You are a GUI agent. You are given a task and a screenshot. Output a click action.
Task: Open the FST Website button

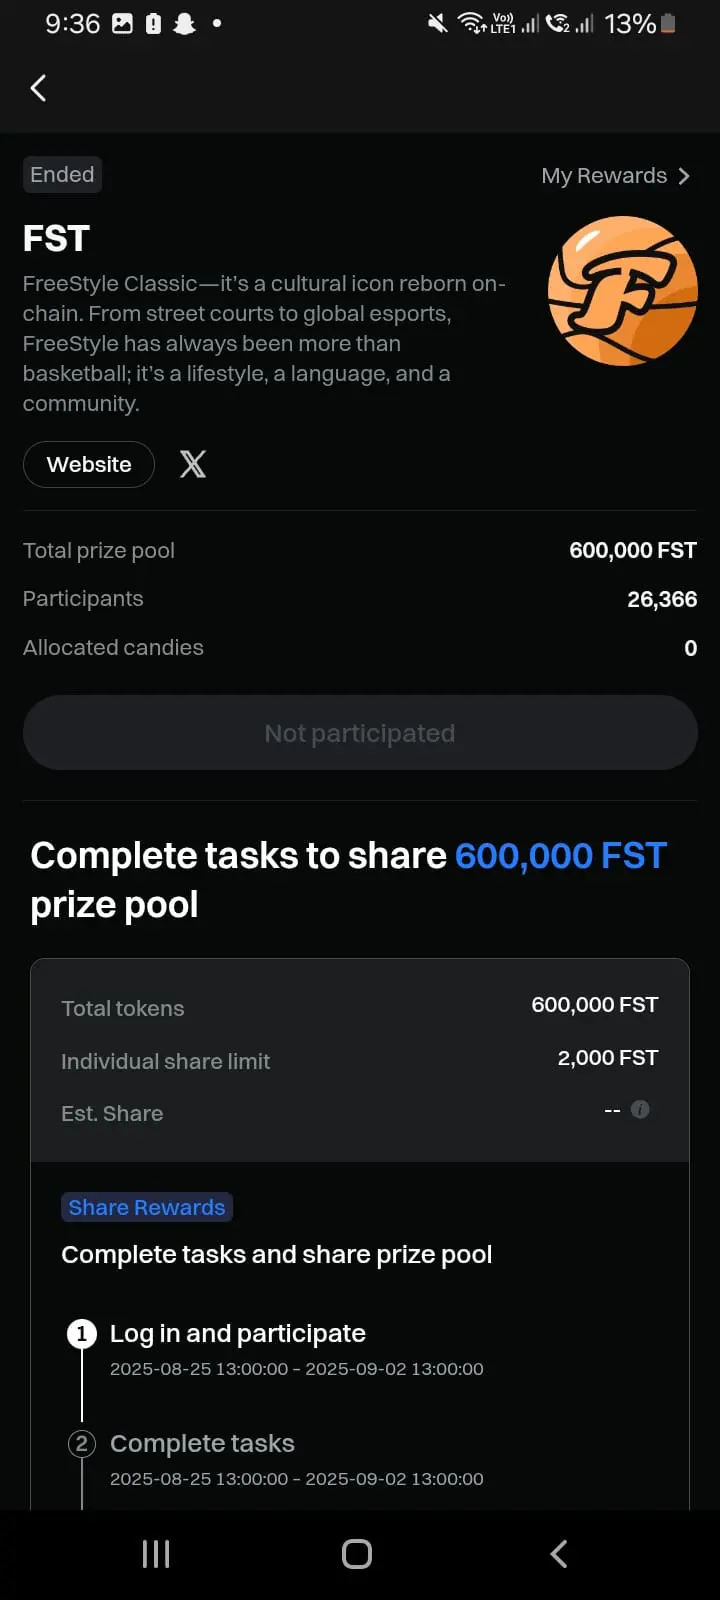tap(89, 464)
